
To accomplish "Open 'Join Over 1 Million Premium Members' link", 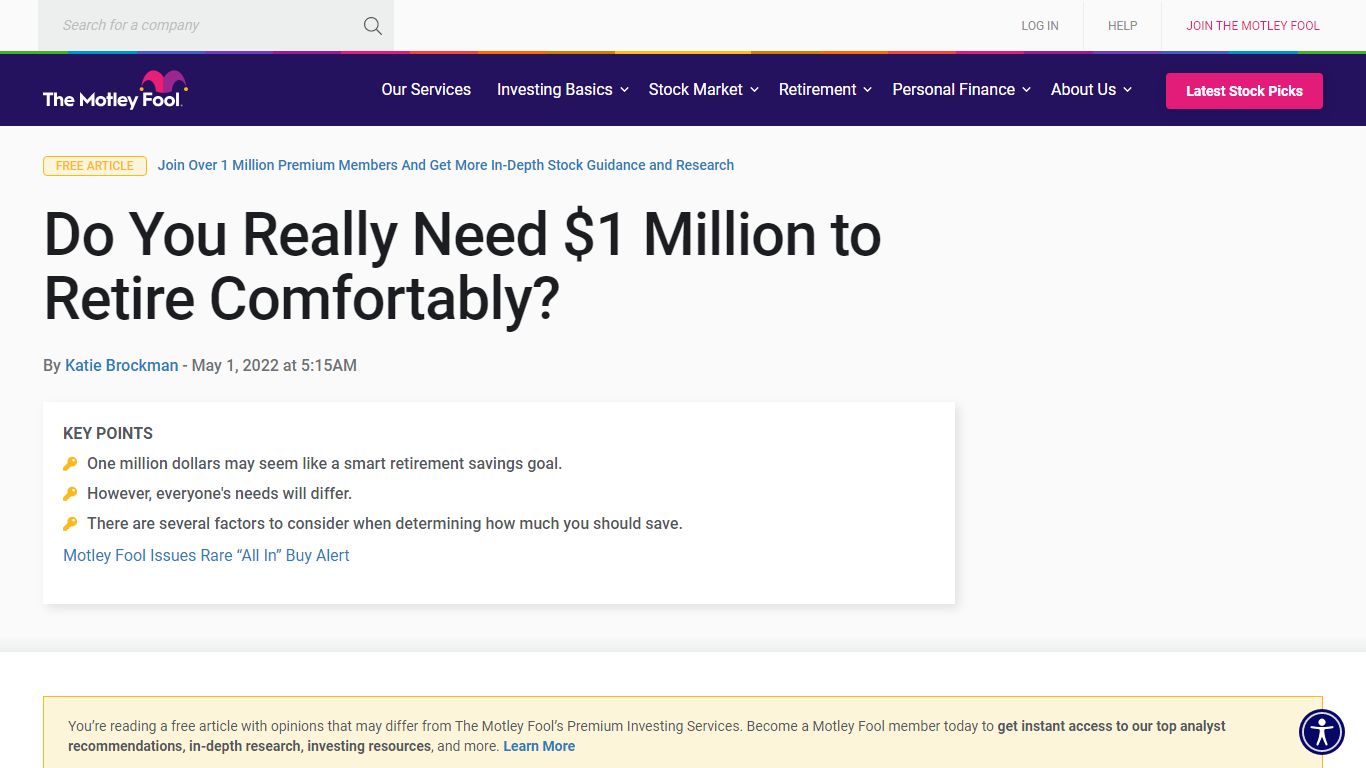I will pyautogui.click(x=446, y=165).
